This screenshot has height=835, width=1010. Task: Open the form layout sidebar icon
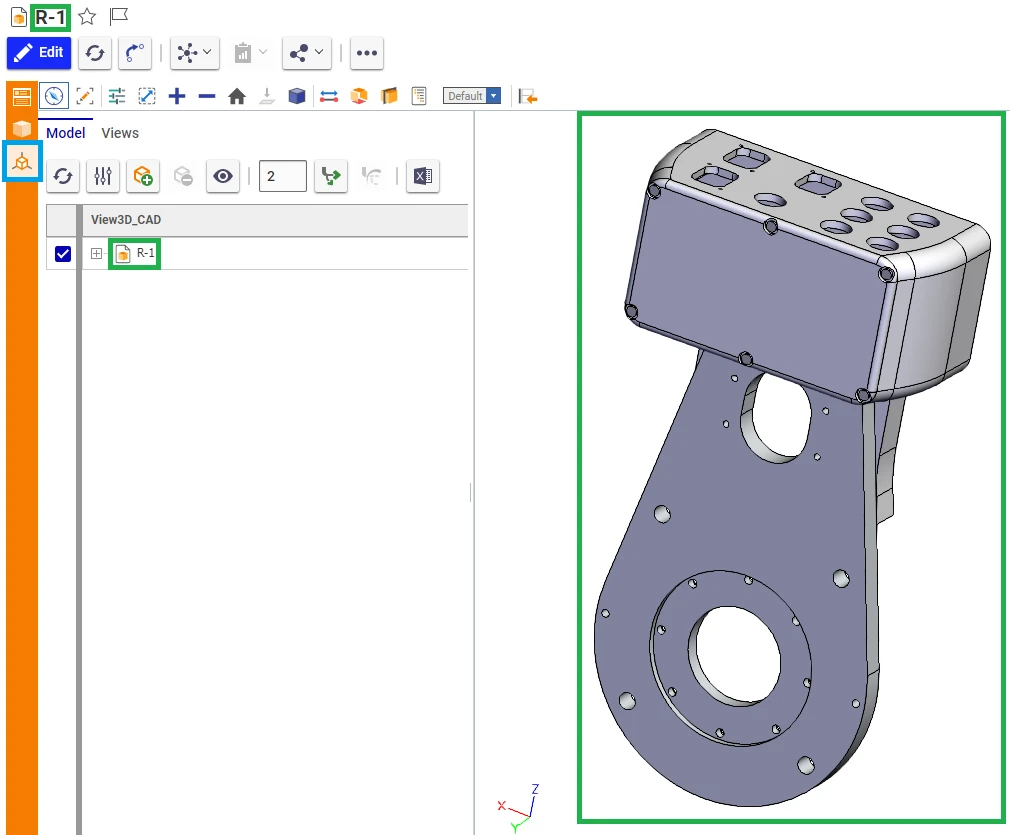pos(22,97)
